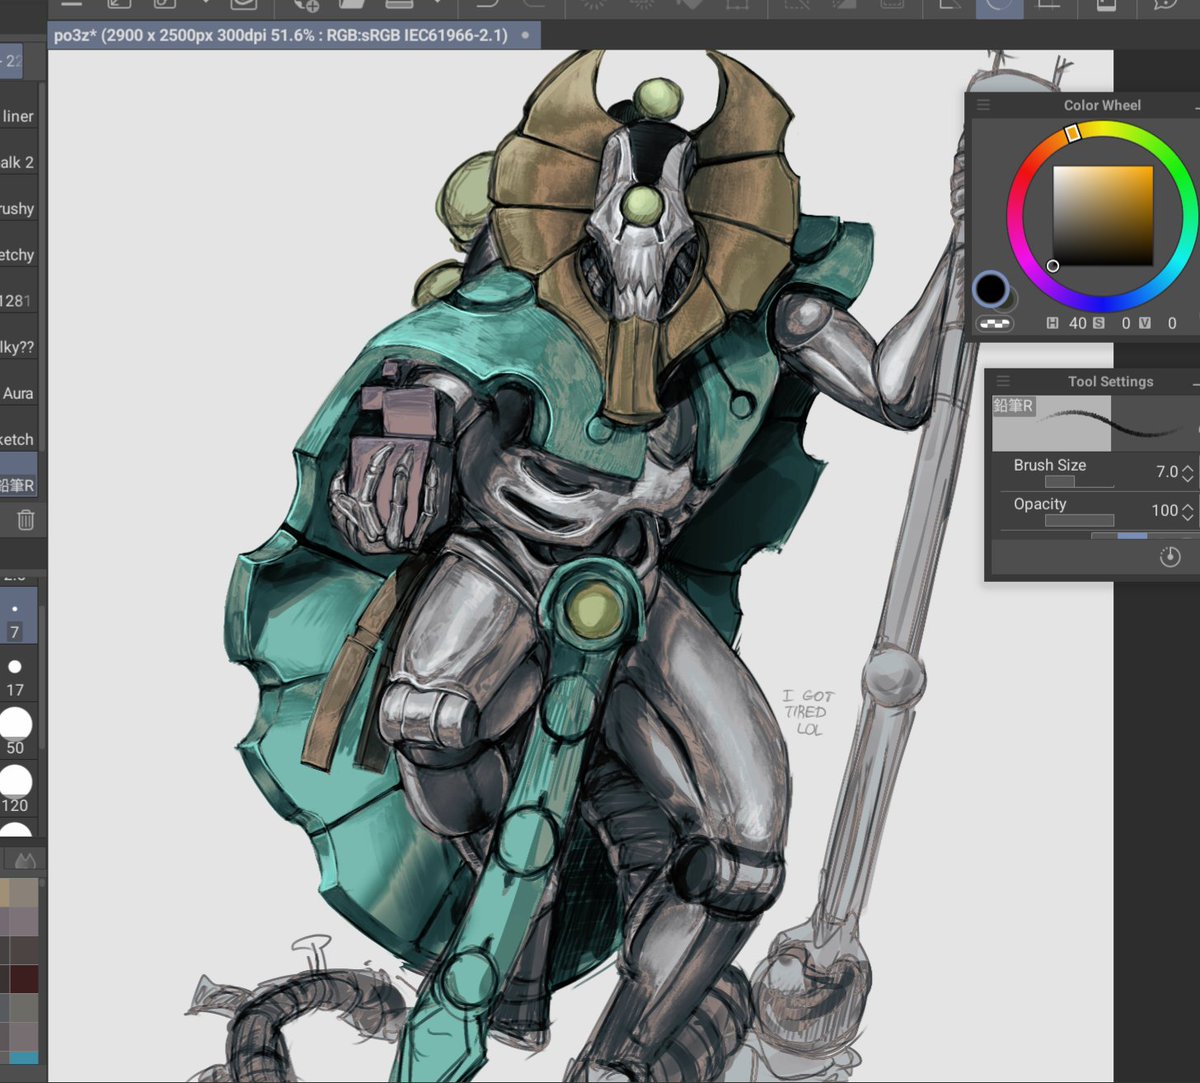Increase Opacity with up arrow
This screenshot has height=1083, width=1200.
point(1188,505)
